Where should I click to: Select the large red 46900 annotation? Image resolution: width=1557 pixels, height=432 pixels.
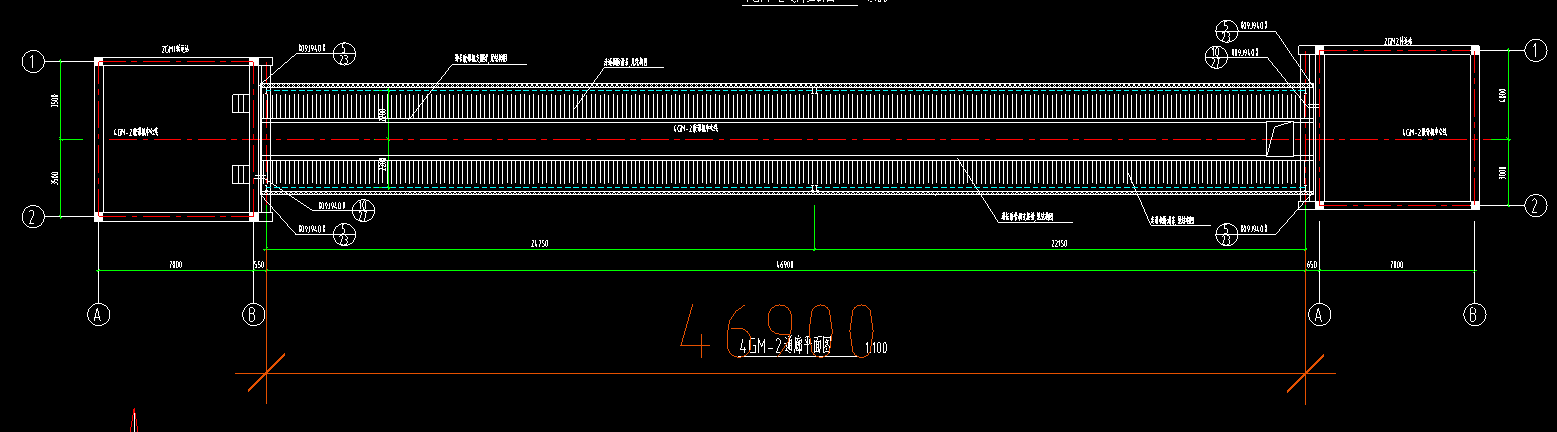[778, 330]
